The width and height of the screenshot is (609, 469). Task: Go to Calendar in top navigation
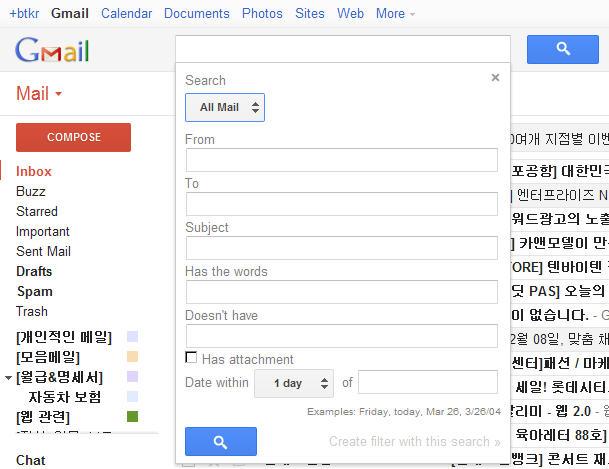pyautogui.click(x=126, y=14)
